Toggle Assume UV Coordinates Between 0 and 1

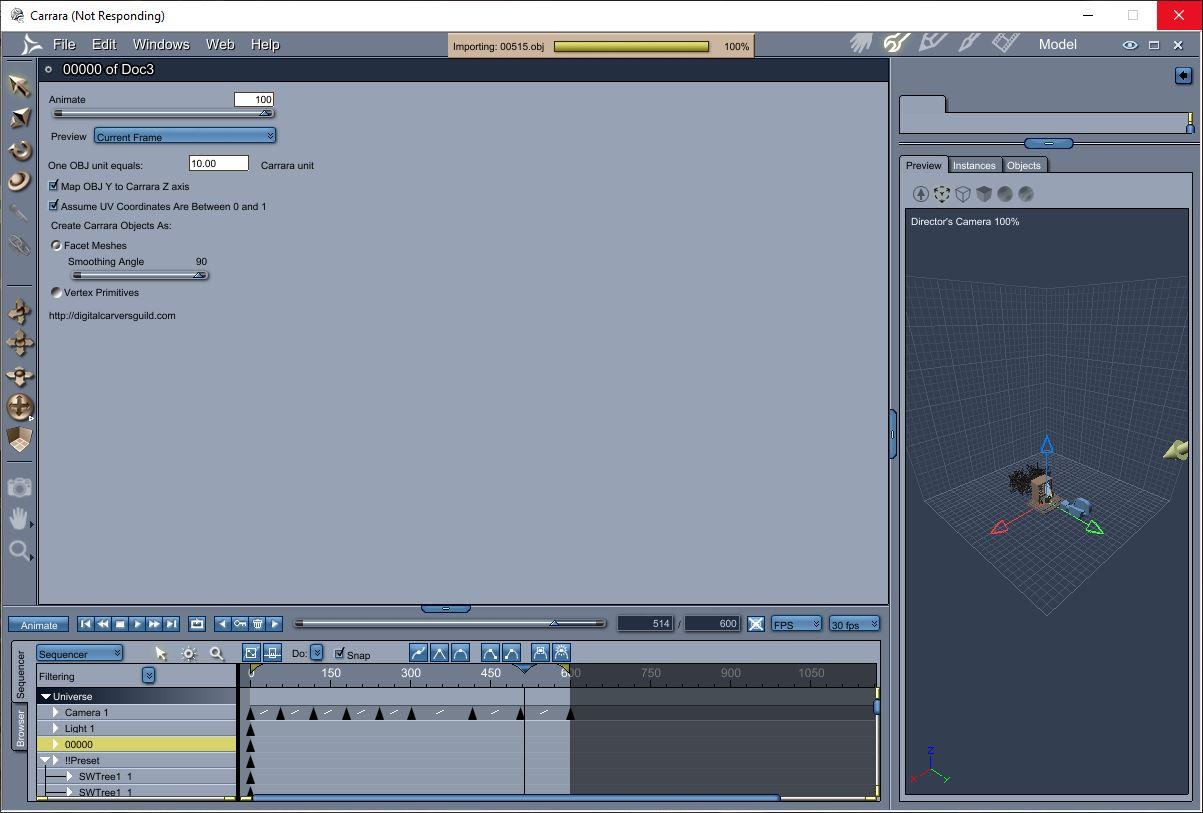click(54, 206)
